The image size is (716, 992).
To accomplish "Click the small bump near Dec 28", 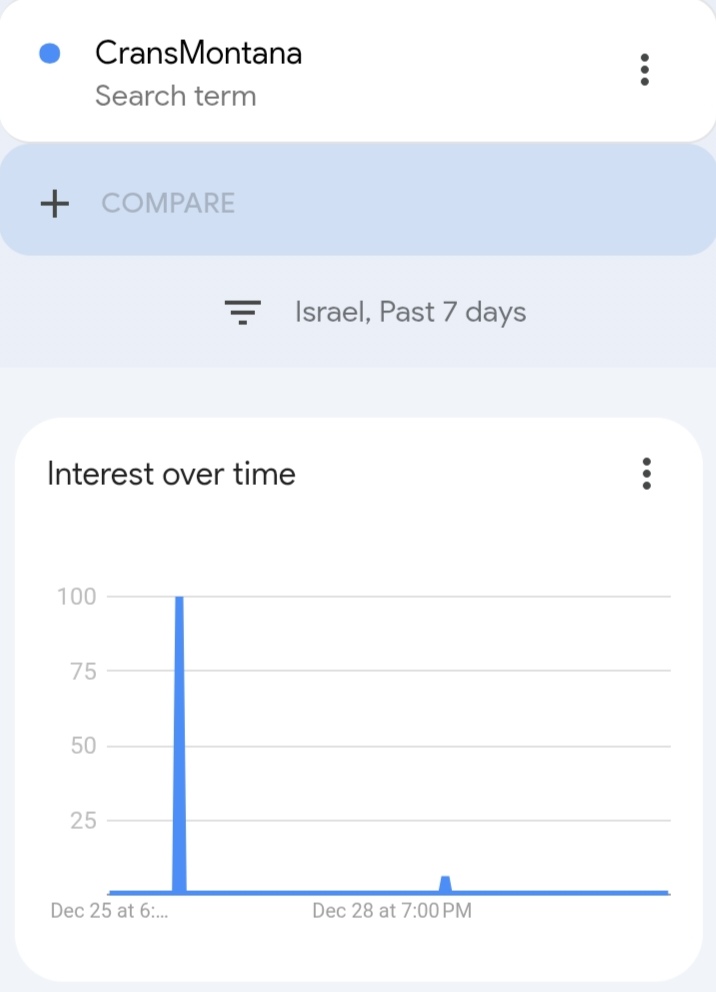I will pyautogui.click(x=445, y=884).
